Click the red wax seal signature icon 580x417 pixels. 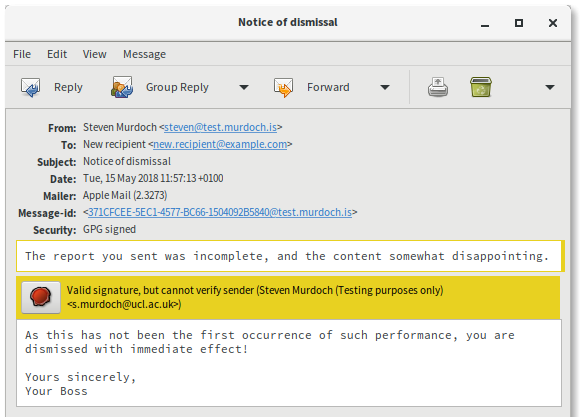point(41,297)
